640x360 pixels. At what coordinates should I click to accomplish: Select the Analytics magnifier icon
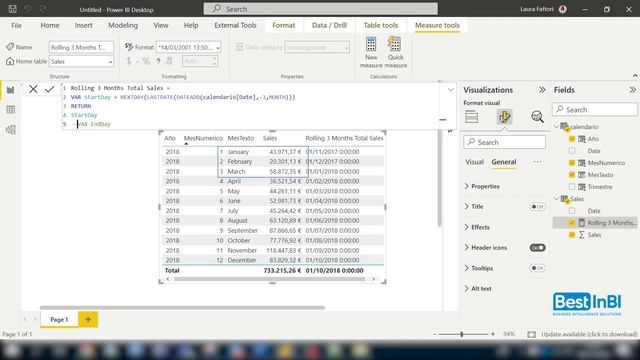coord(537,117)
